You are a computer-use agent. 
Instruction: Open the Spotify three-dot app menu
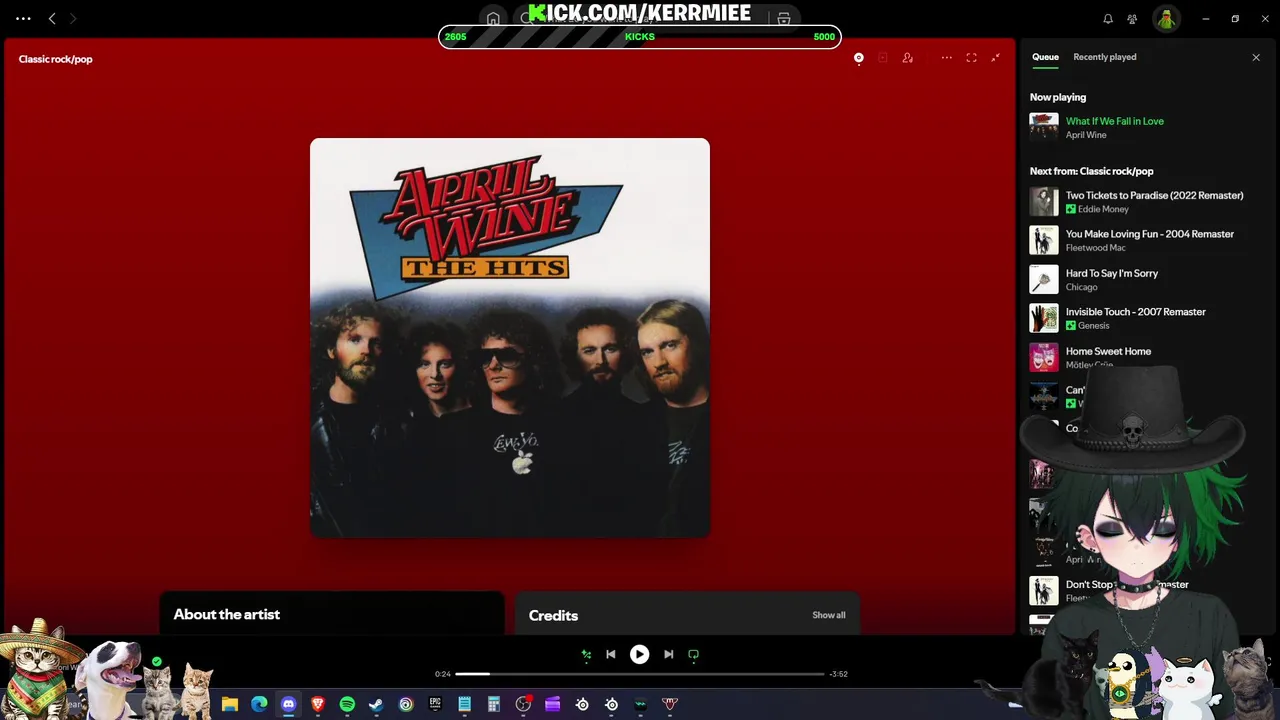pos(23,18)
